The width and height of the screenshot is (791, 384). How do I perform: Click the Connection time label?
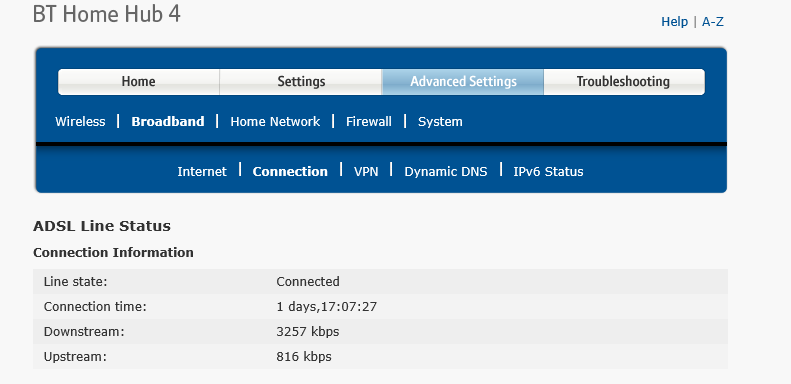(x=95, y=307)
